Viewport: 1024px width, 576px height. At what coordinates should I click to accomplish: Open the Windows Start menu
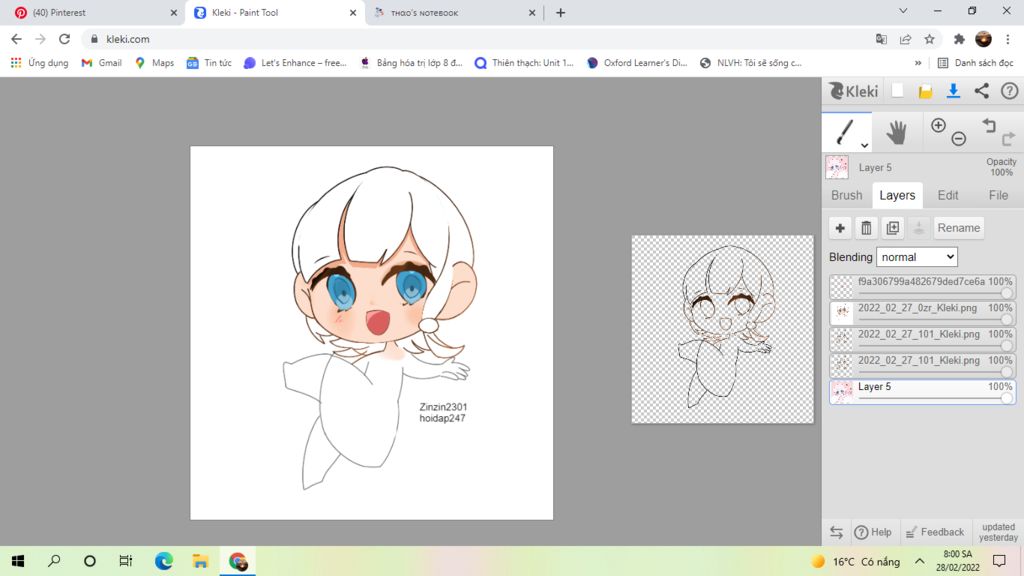click(18, 561)
